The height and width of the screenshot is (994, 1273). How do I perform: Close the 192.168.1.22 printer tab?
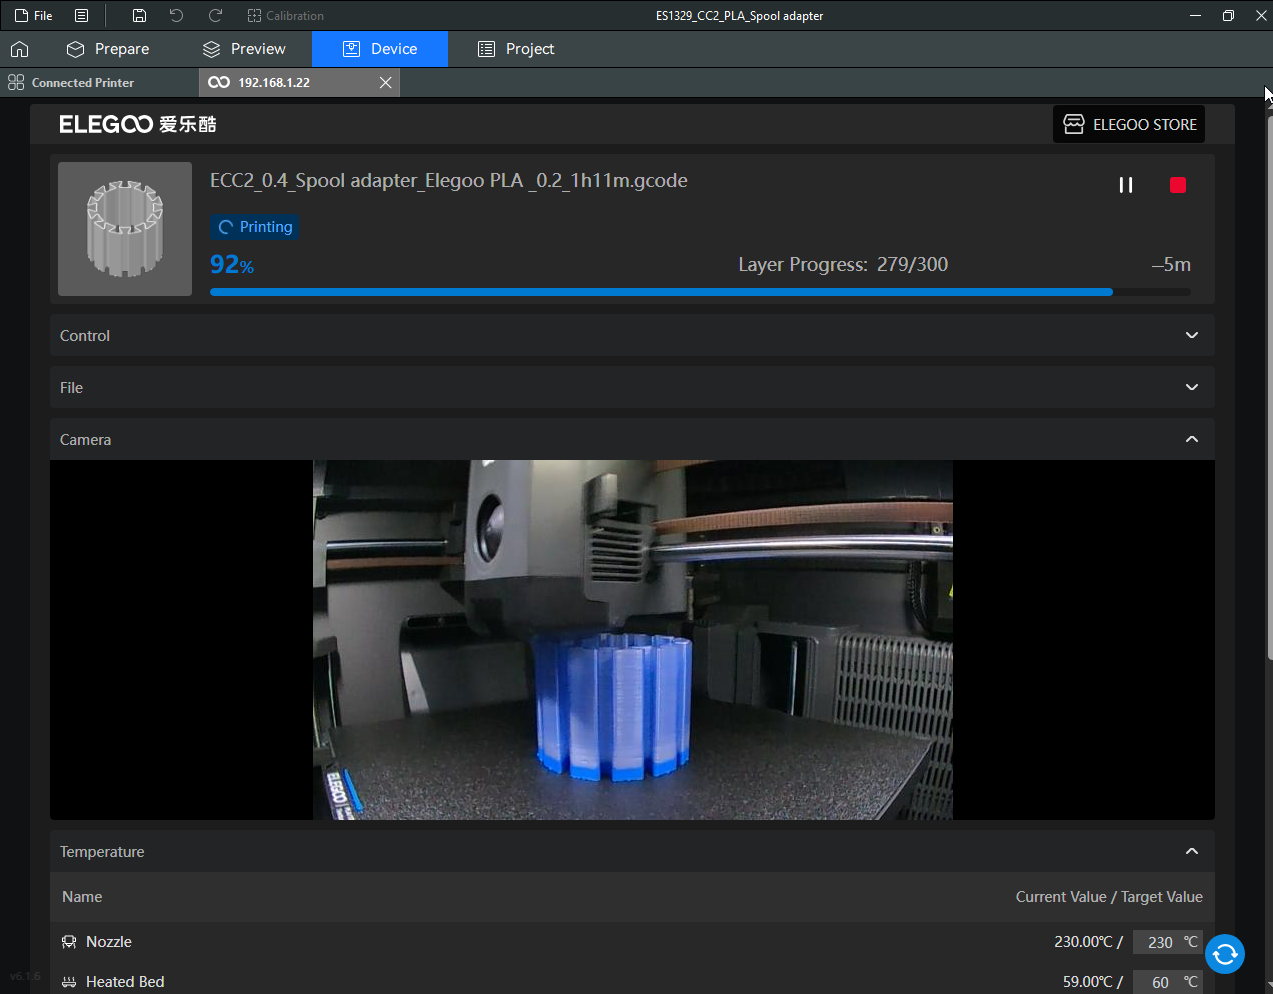pos(385,83)
